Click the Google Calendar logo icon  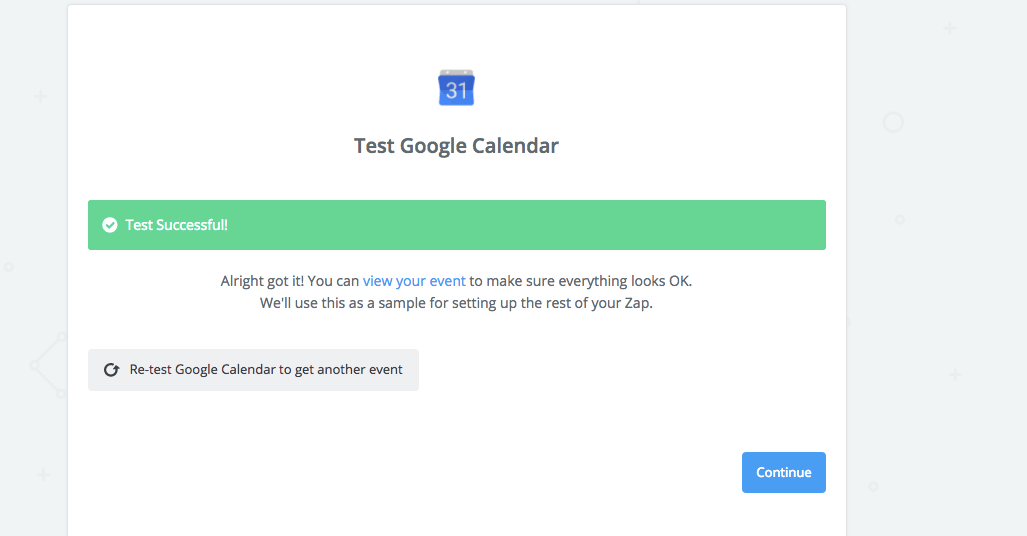coord(457,88)
